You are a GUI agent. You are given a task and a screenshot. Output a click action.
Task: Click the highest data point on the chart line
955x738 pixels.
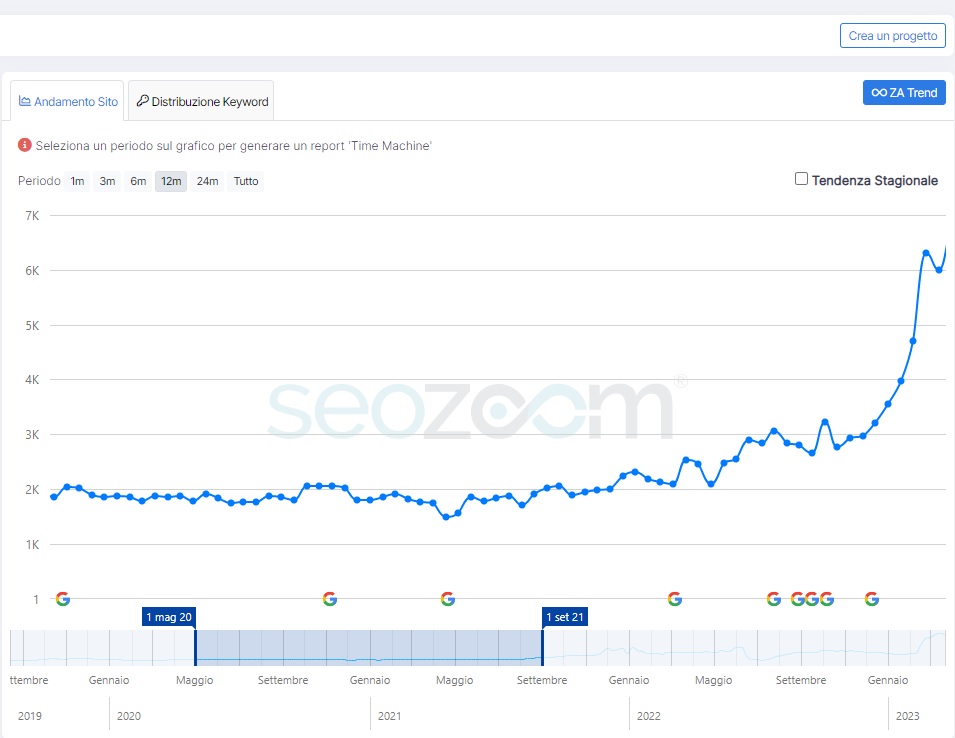point(926,253)
